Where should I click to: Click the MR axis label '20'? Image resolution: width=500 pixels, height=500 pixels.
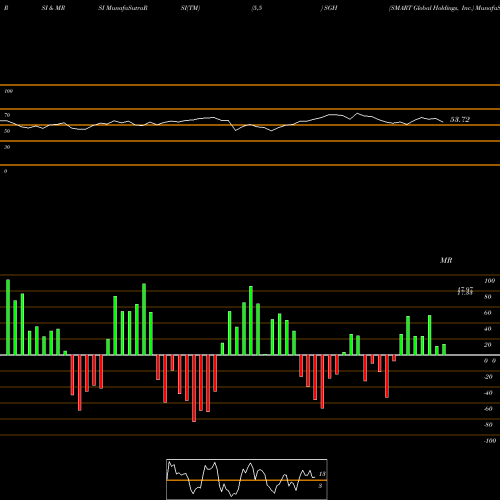[488, 345]
